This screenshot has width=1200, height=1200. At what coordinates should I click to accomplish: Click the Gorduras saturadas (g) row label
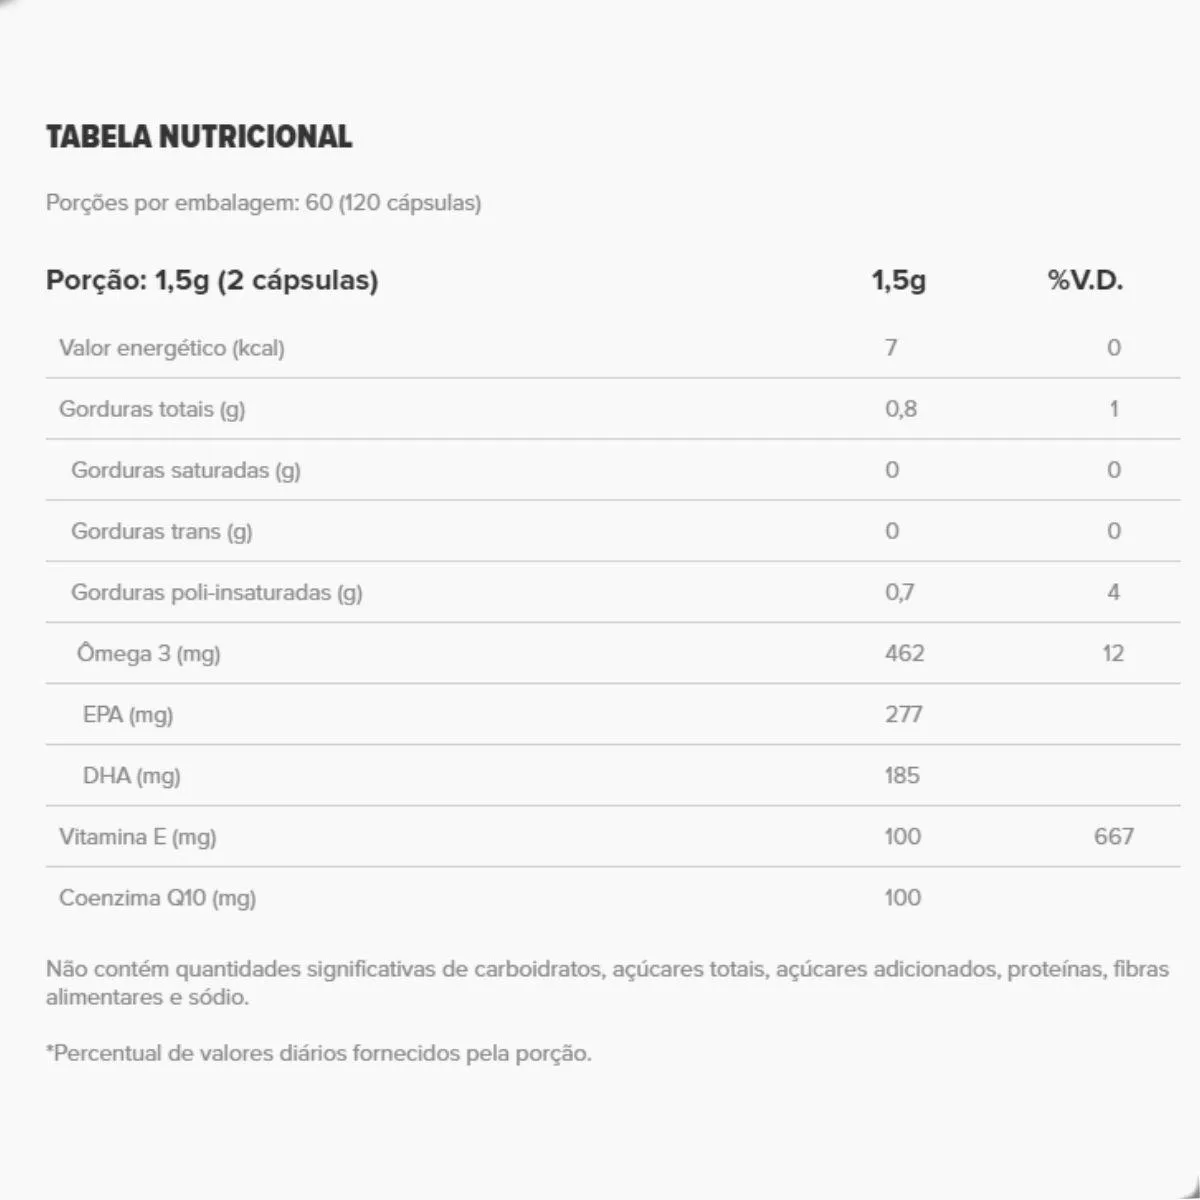pos(185,470)
